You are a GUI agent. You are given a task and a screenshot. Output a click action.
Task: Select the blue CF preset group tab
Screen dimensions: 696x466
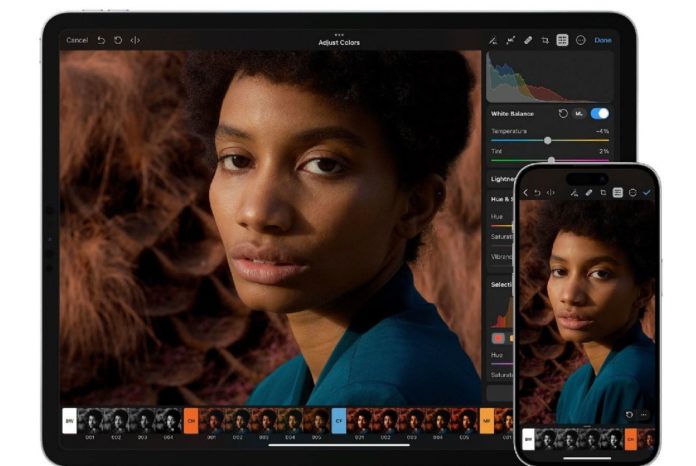click(x=339, y=421)
